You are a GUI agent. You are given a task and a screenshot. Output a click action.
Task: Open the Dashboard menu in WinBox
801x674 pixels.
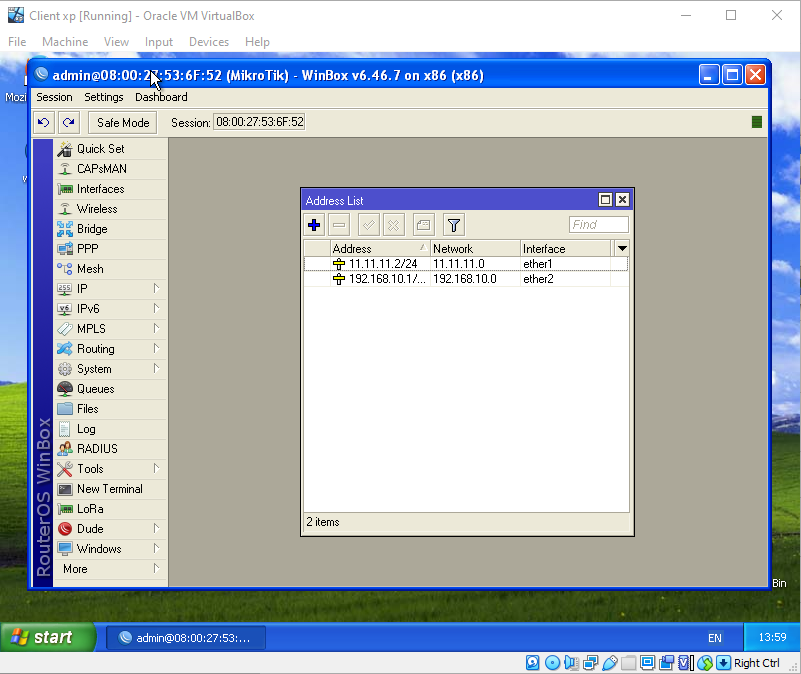(161, 97)
